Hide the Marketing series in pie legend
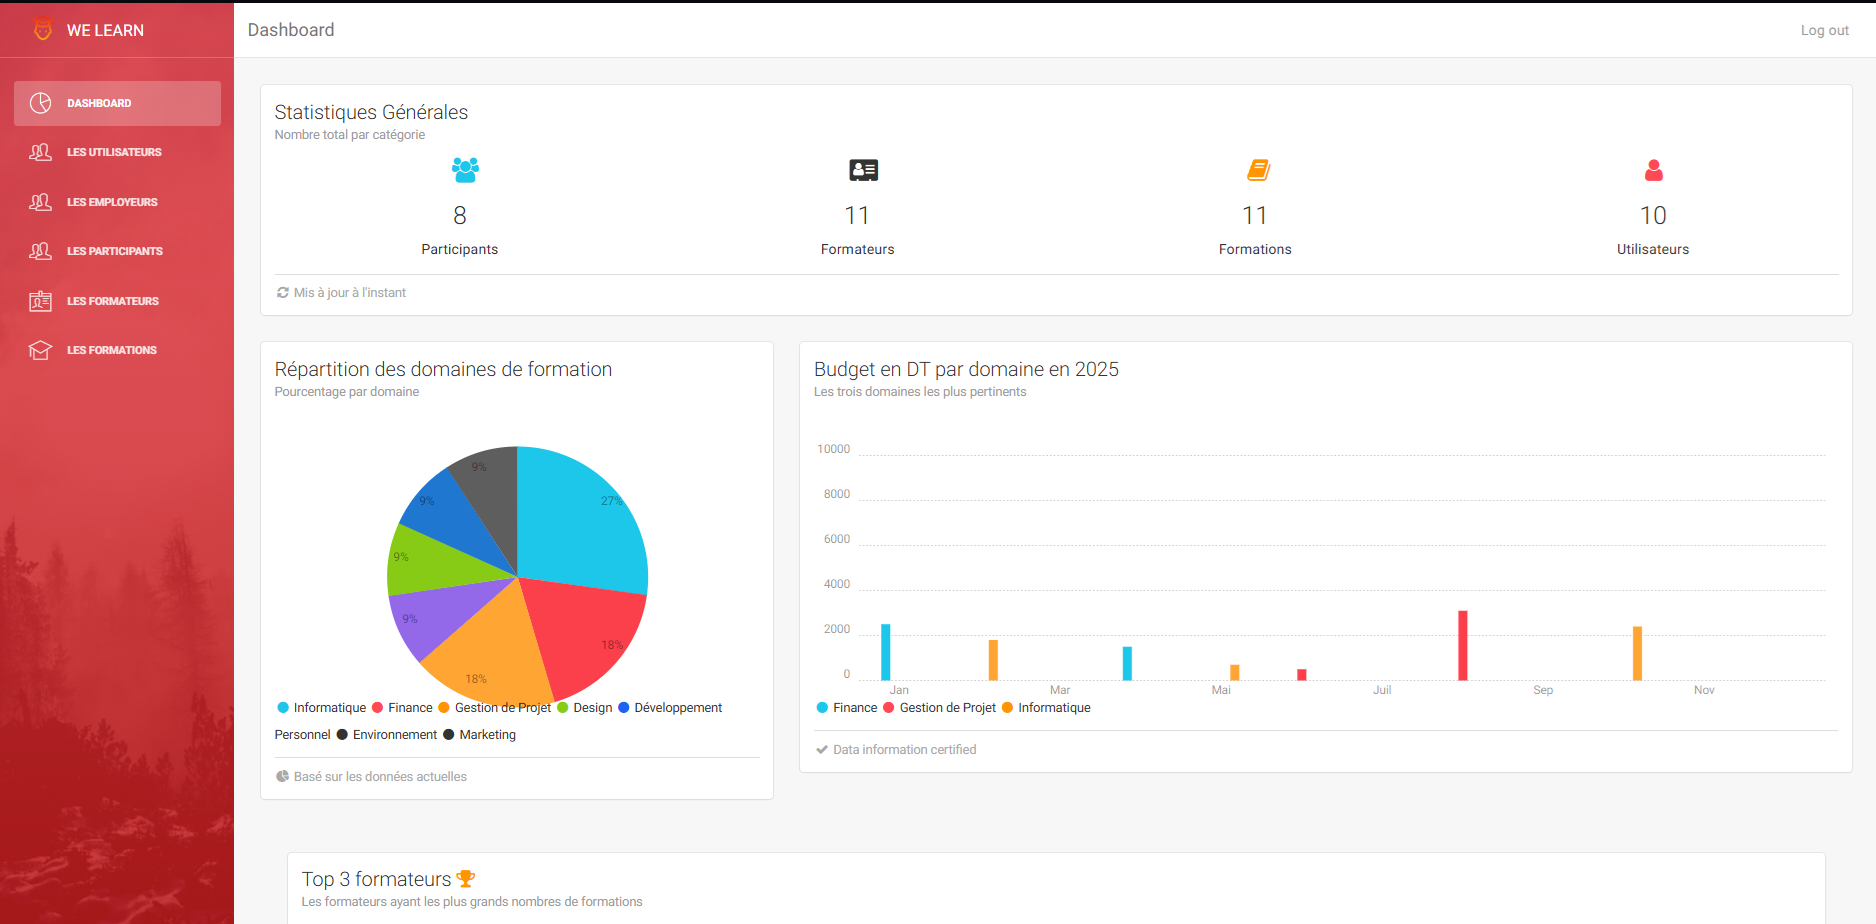 tap(479, 735)
